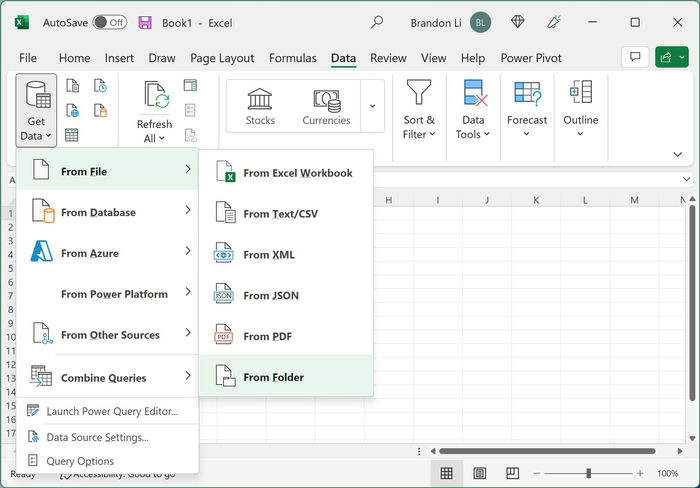Open the Help tab
The image size is (700, 488).
pos(473,58)
